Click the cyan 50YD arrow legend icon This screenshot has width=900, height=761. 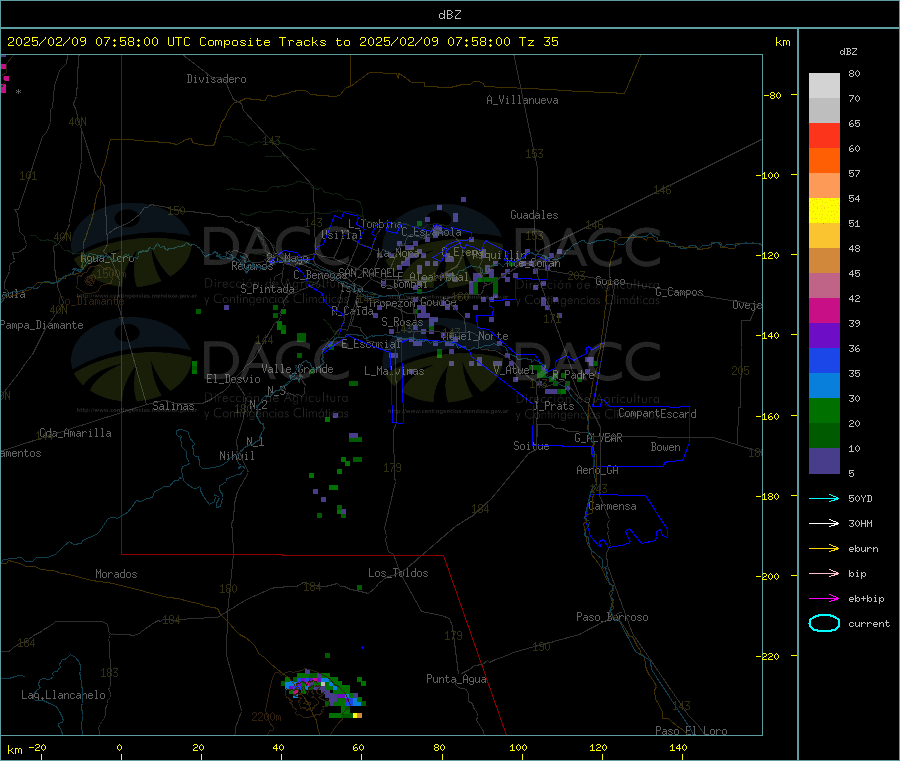(824, 498)
